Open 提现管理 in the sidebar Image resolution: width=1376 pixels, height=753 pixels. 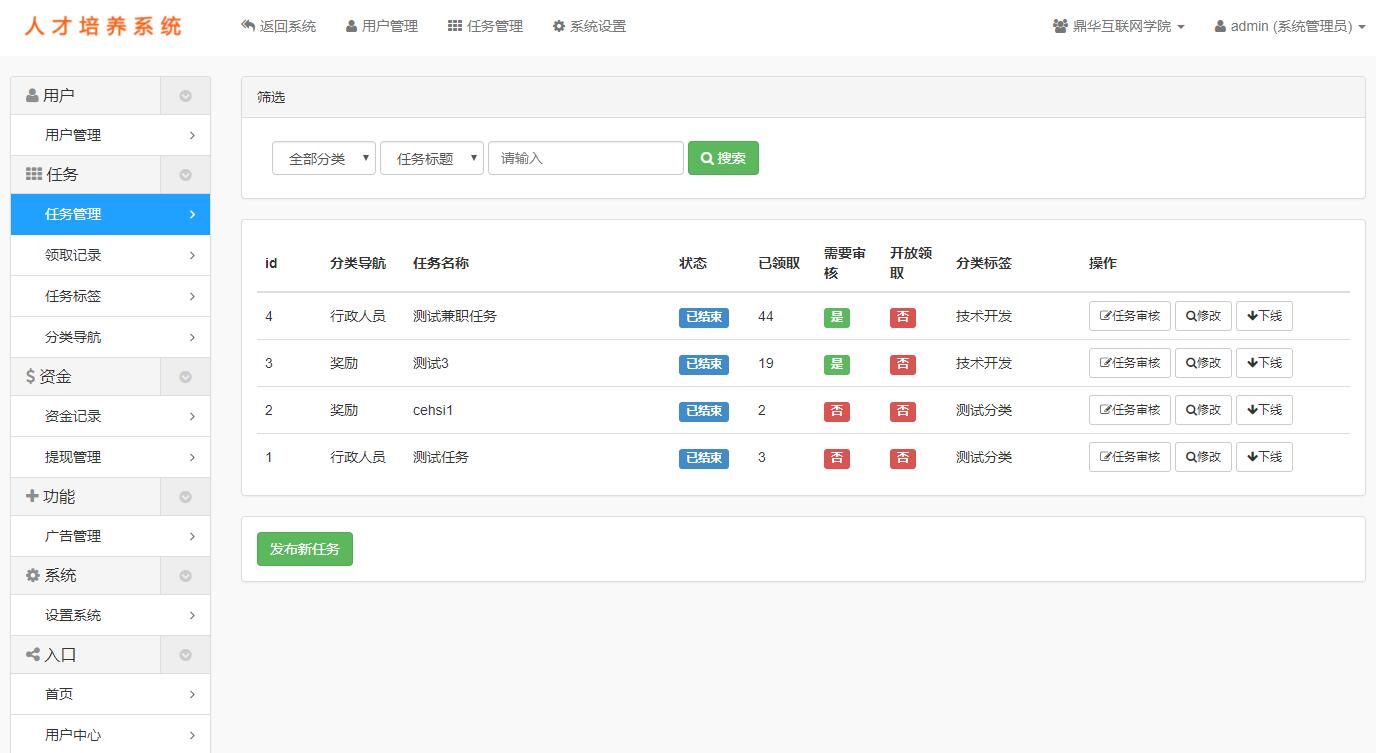(x=110, y=457)
